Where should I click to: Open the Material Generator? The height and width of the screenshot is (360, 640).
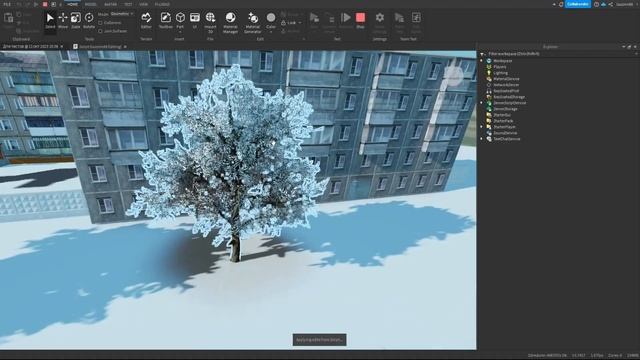[x=253, y=22]
